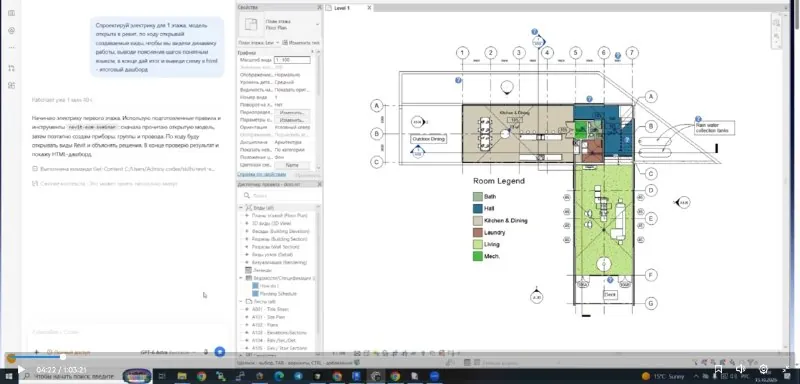The width and height of the screenshot is (800, 384).
Task: Click the plus attach icon in chat input
Action: coord(36,352)
